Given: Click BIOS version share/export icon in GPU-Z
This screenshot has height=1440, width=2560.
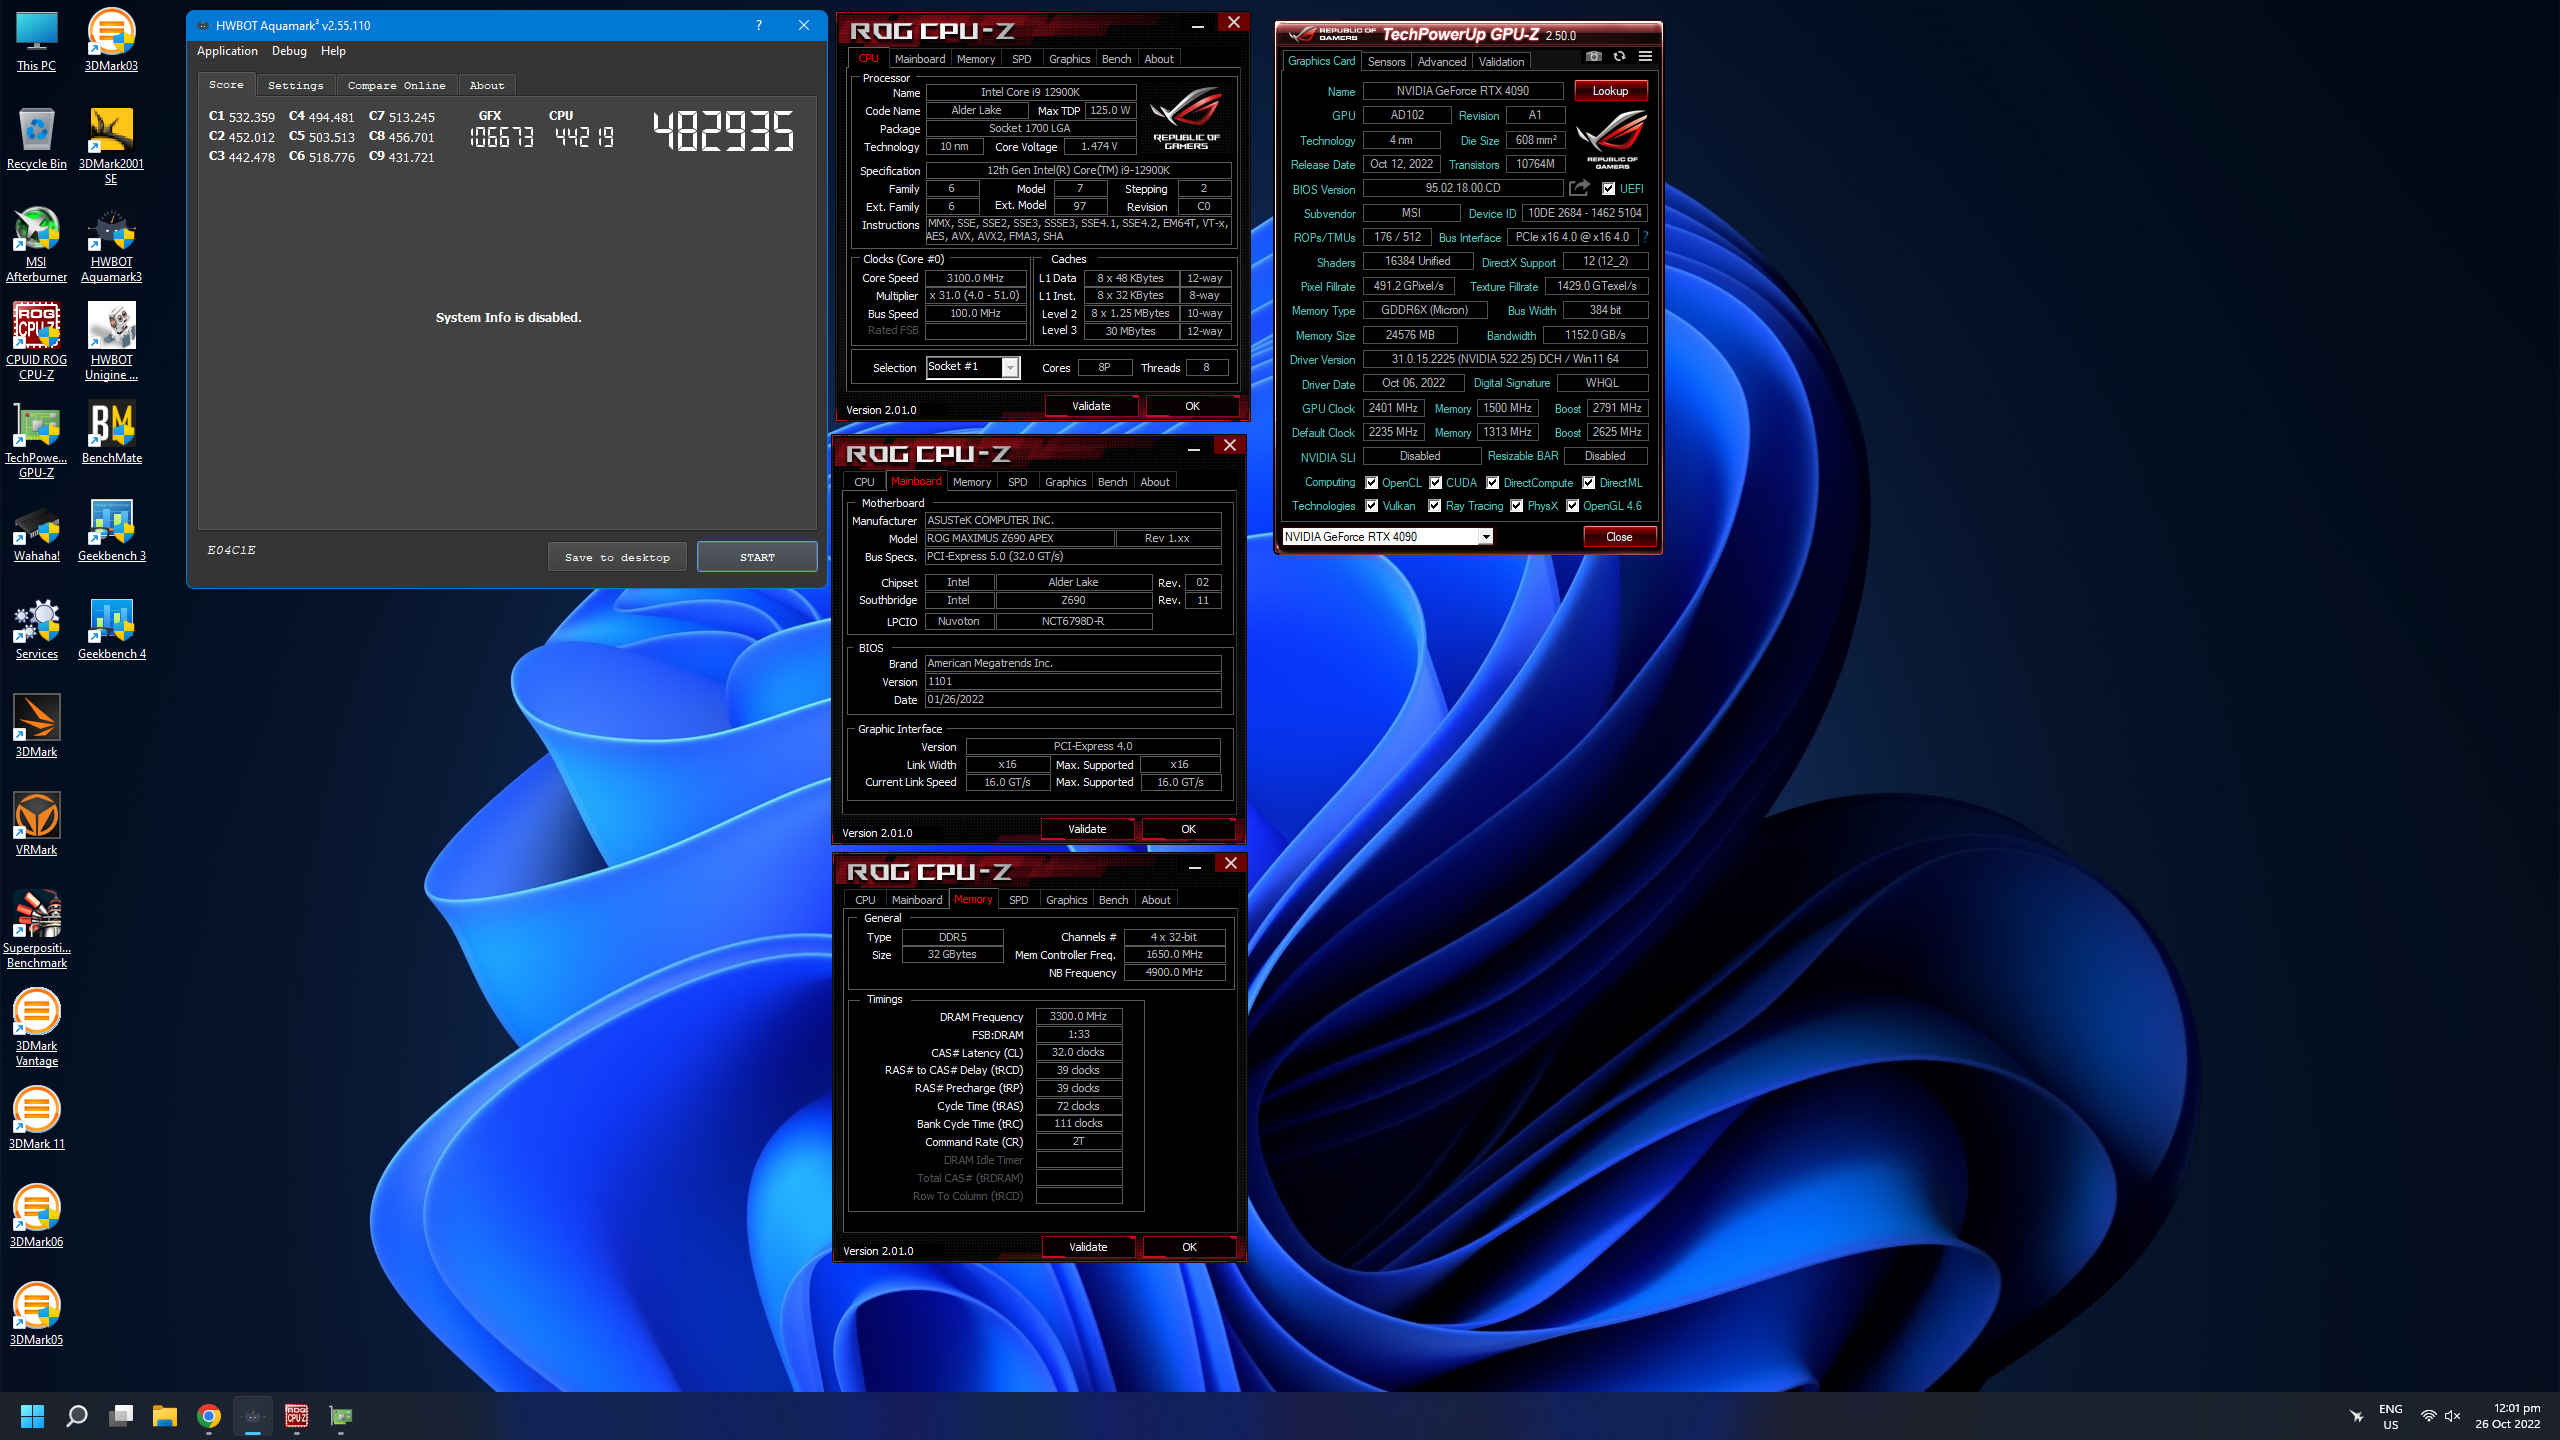Looking at the screenshot, I should [x=1579, y=188].
